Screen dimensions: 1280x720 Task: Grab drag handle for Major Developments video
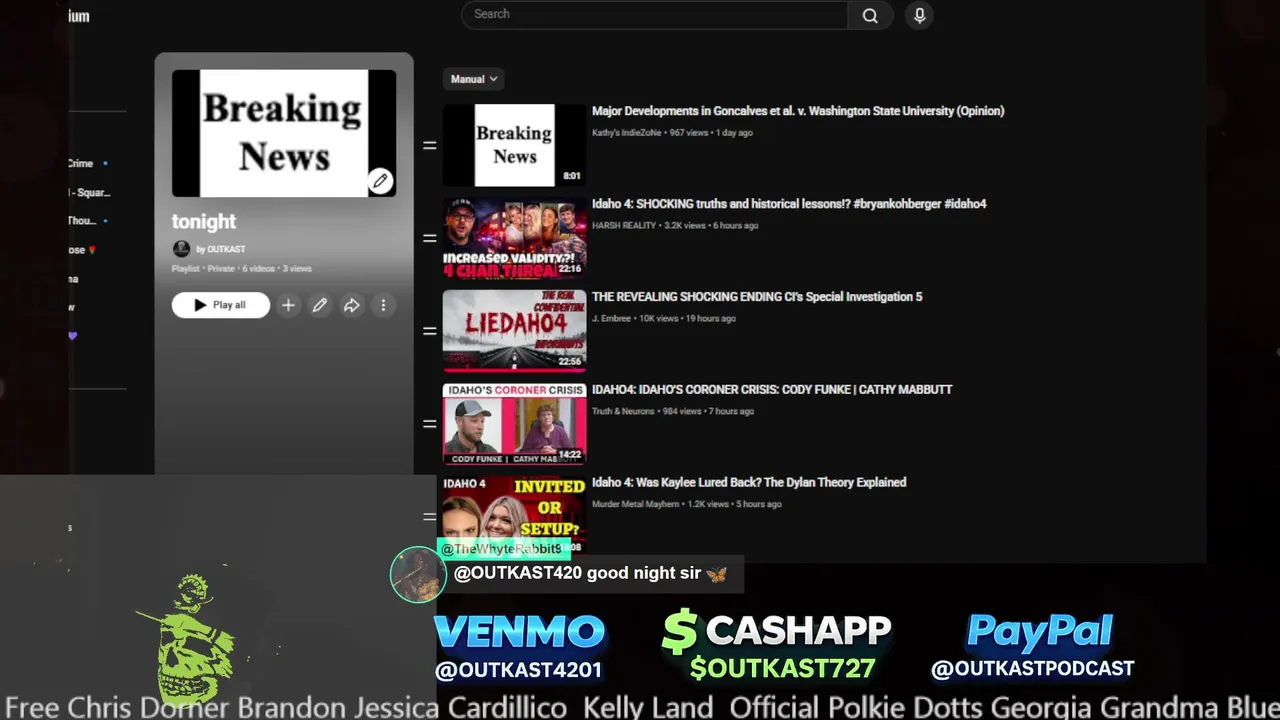[429, 145]
